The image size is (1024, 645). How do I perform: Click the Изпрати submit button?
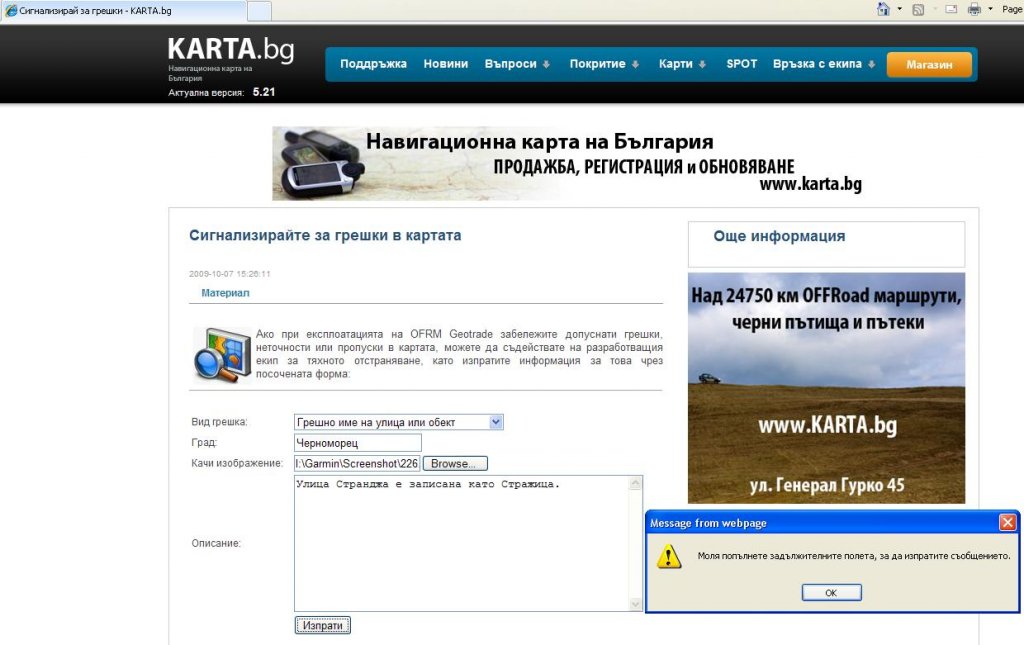(x=323, y=625)
